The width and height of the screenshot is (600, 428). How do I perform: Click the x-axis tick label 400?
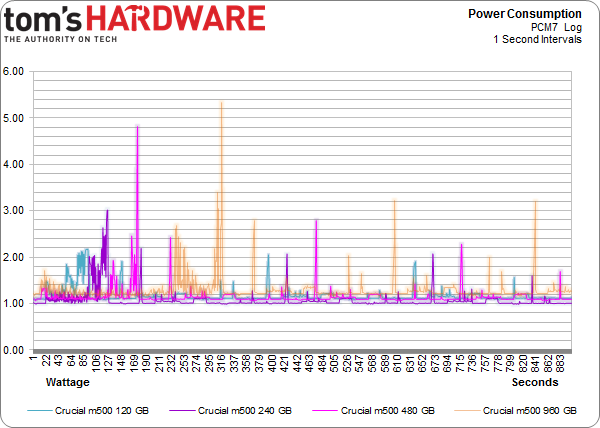[271, 363]
